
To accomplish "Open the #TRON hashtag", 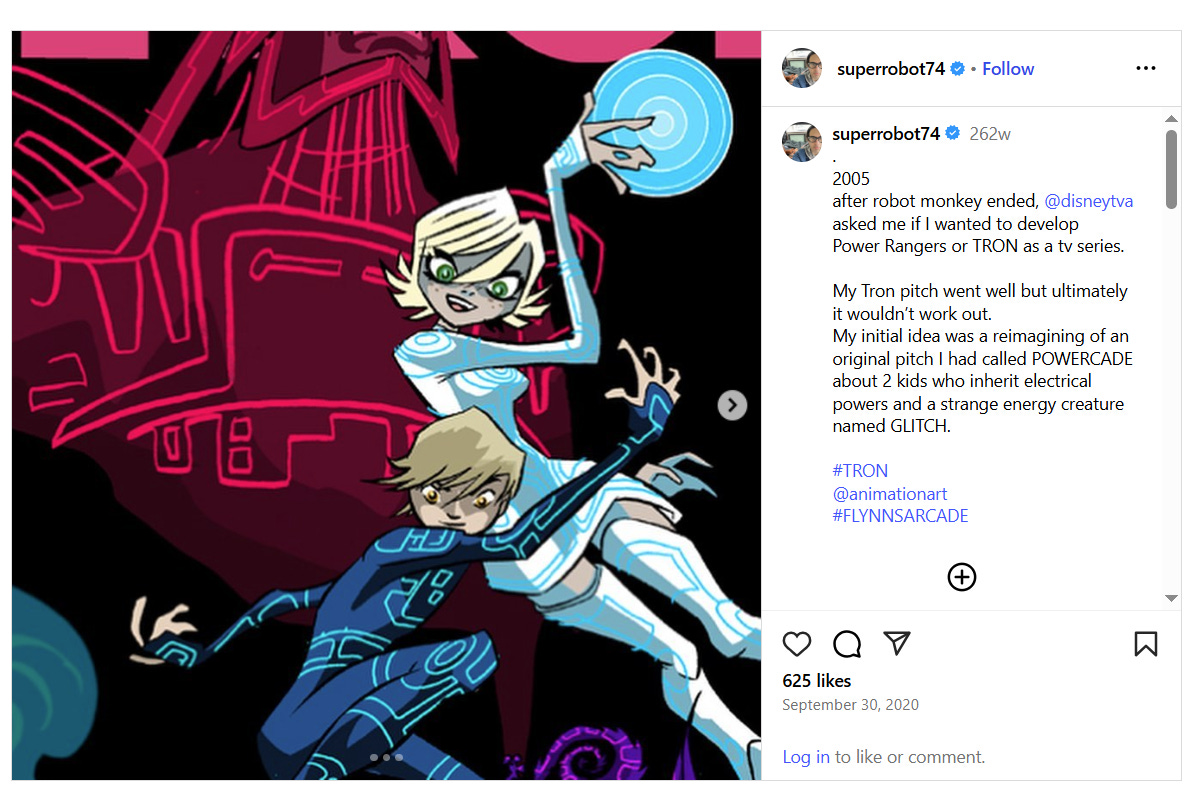I will [860, 471].
